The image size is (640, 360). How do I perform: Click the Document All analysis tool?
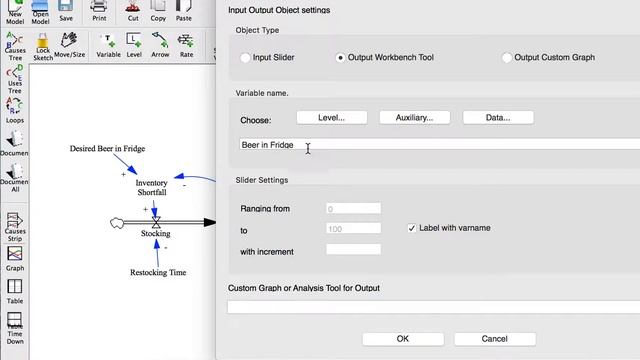pos(14,178)
